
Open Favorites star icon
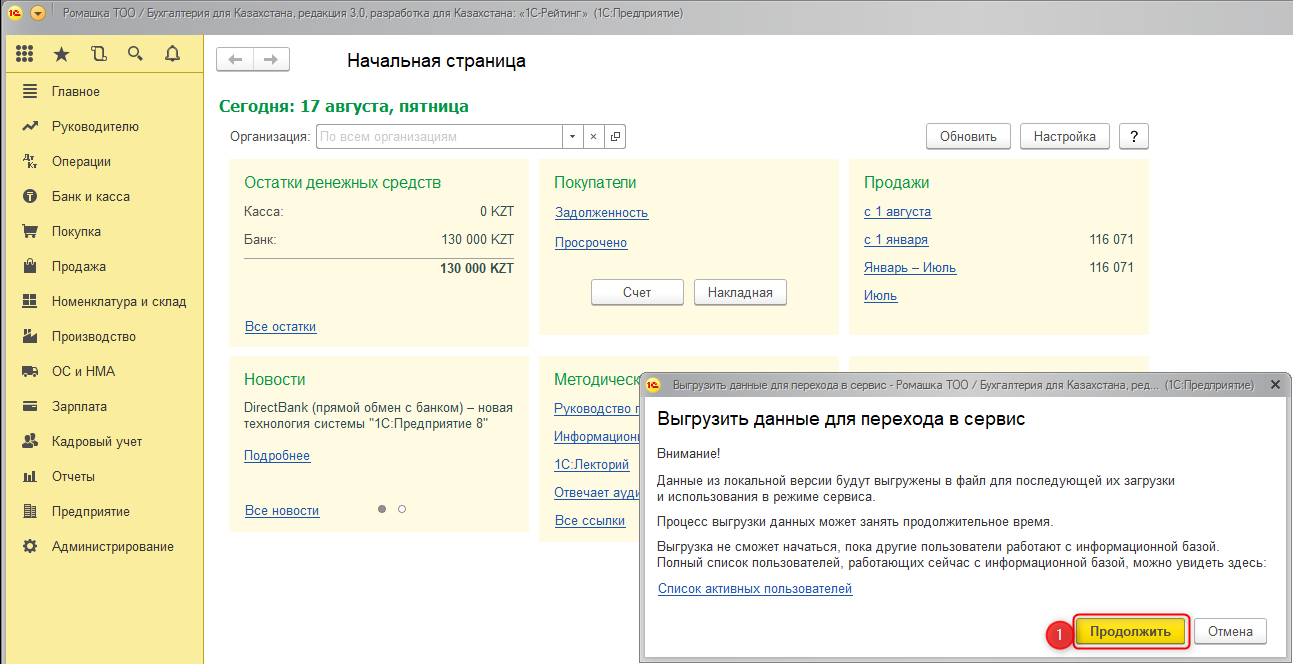pos(62,54)
